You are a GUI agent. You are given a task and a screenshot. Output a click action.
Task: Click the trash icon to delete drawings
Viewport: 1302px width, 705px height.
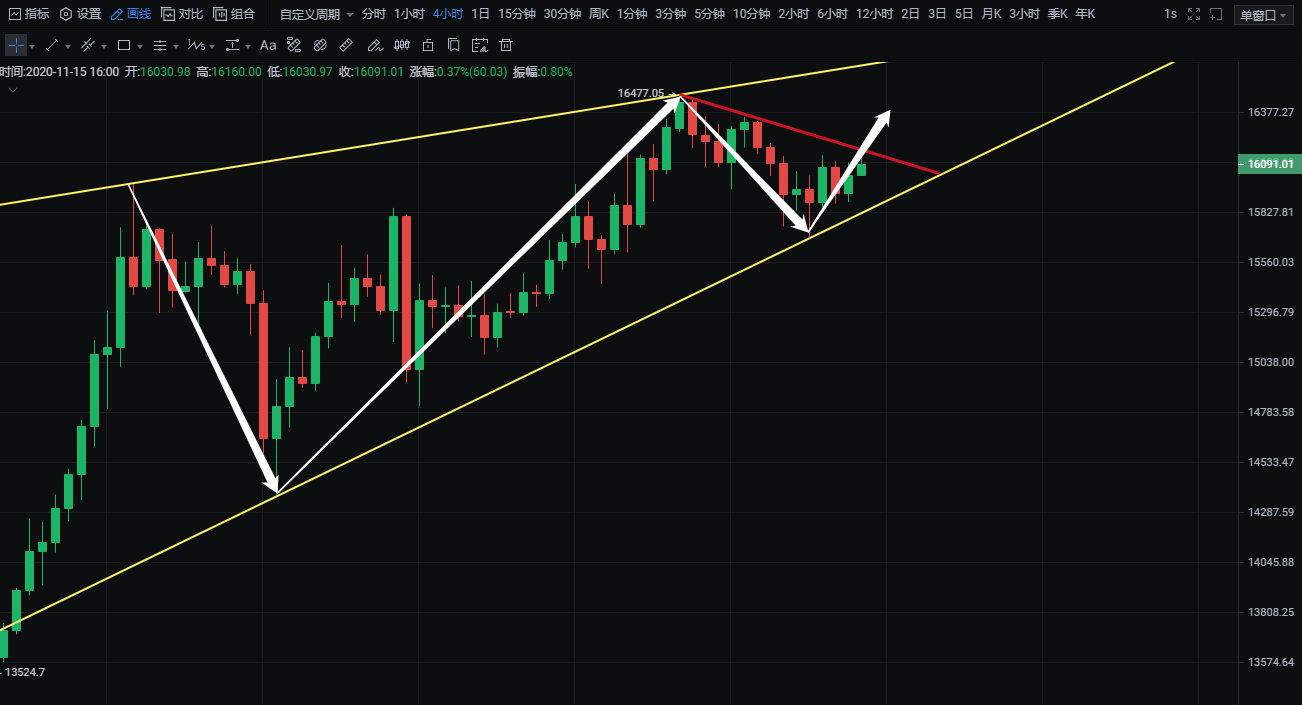506,45
